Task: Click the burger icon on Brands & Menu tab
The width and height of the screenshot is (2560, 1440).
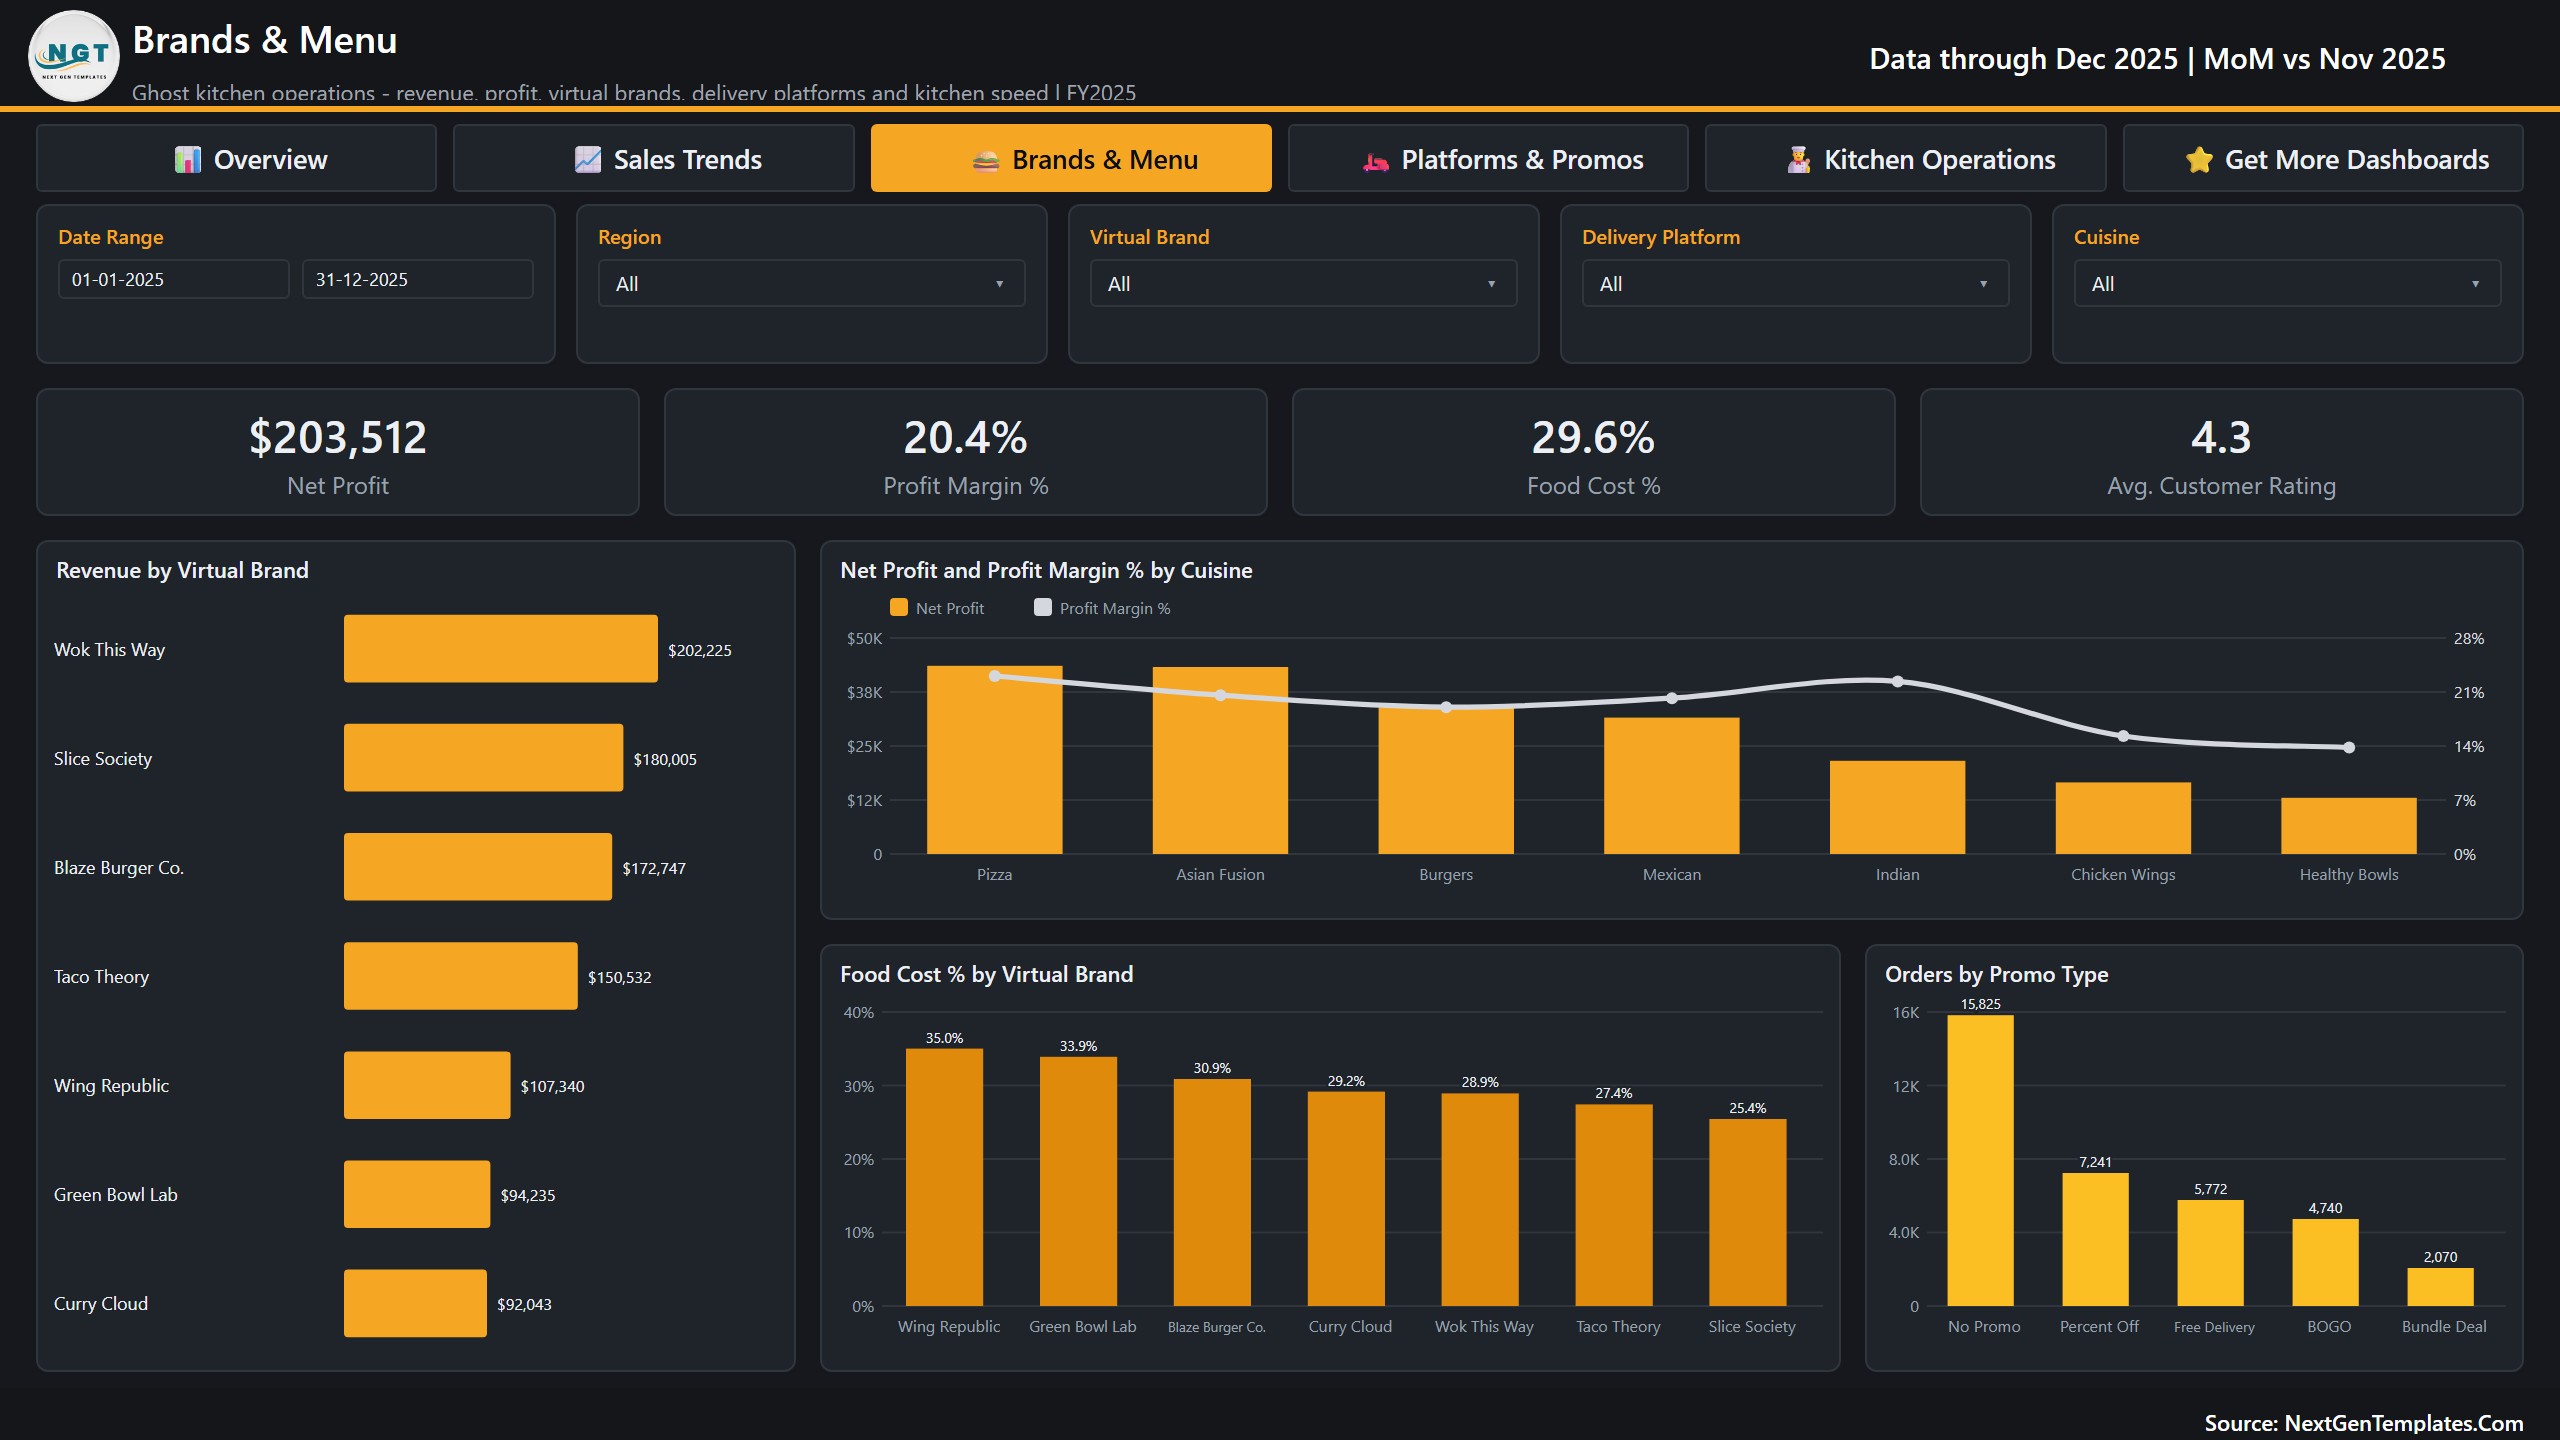Action: [x=986, y=160]
